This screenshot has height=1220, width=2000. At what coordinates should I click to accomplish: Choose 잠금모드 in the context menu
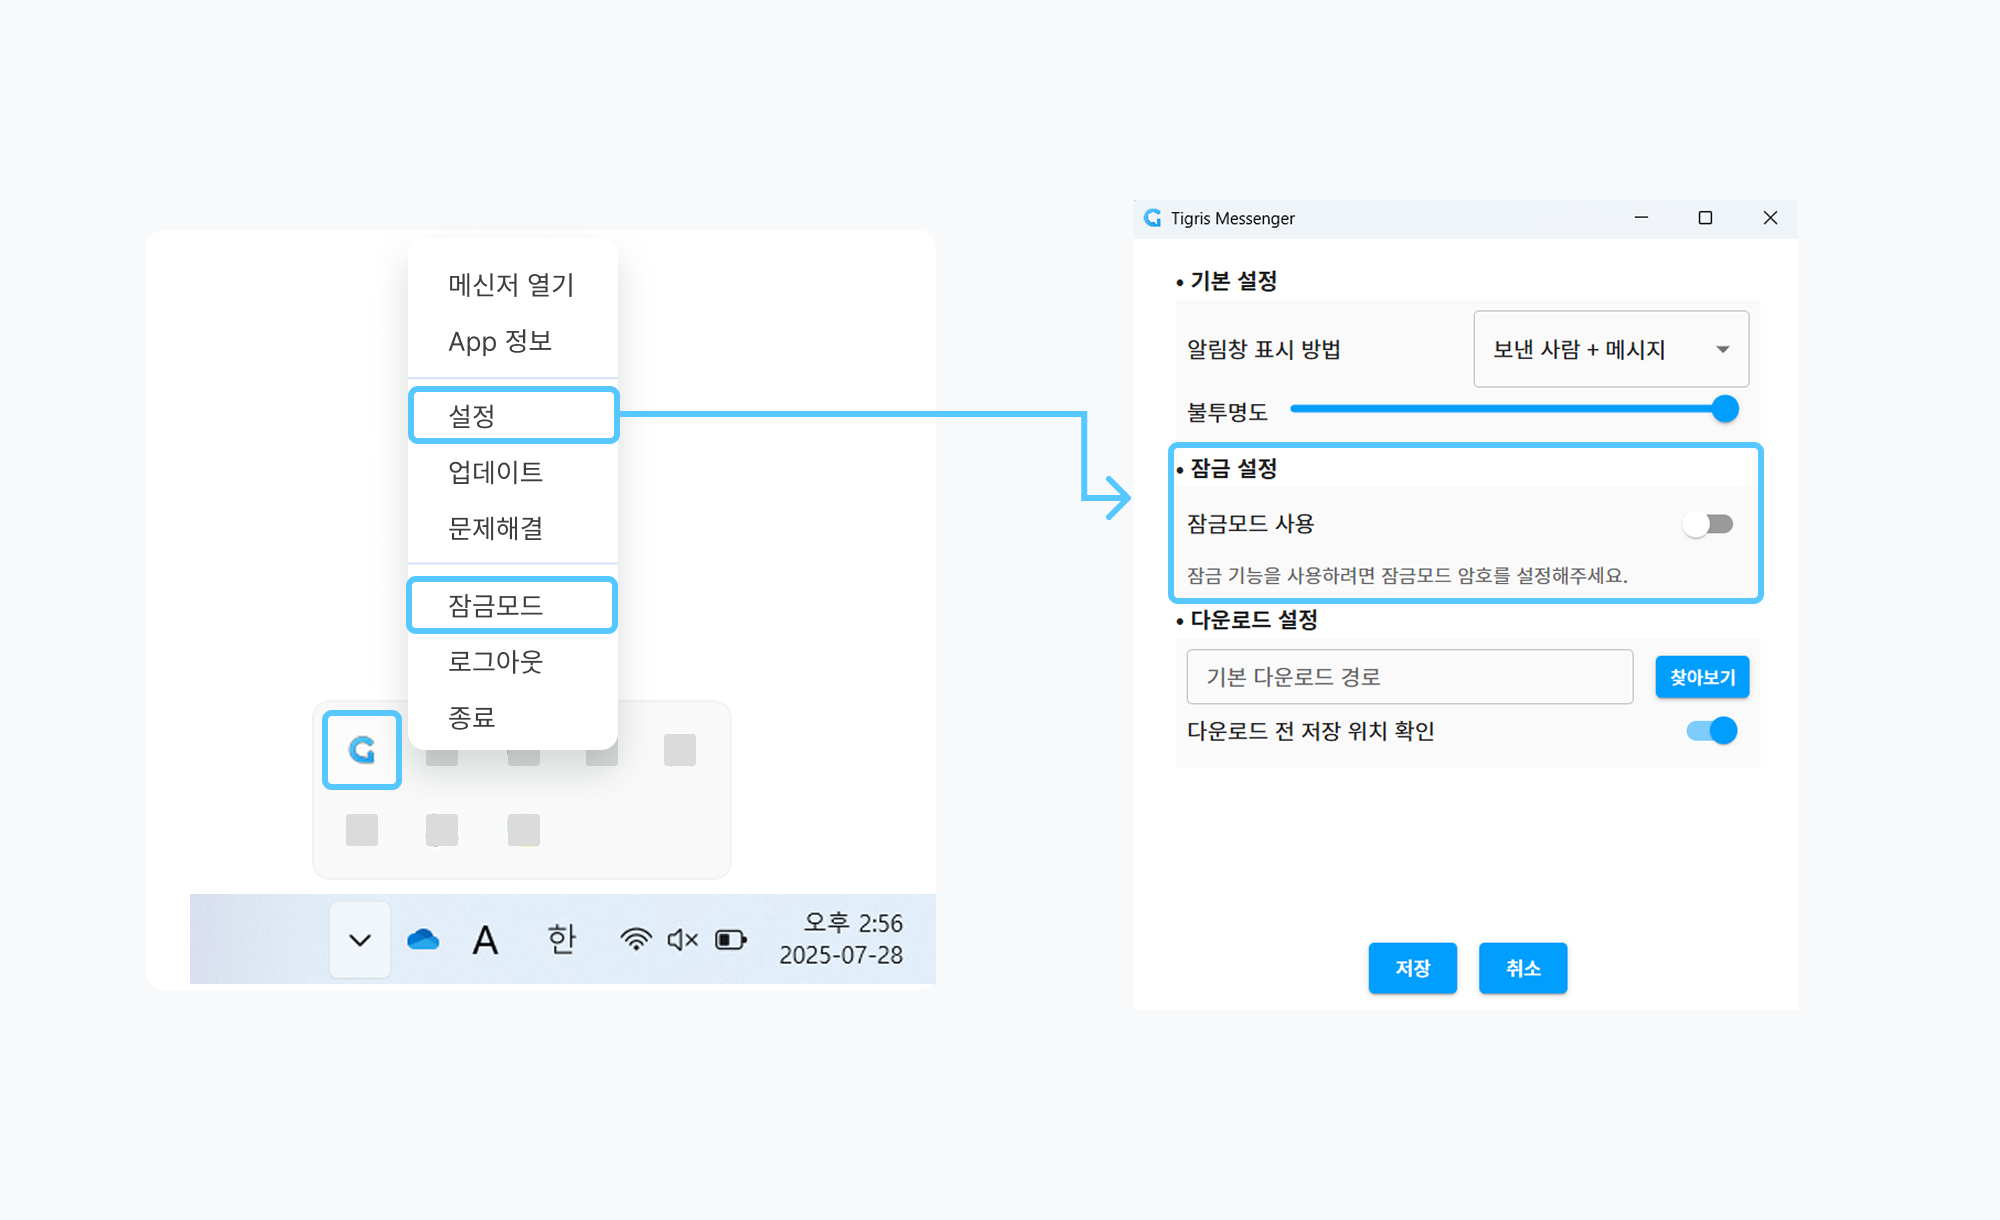512,605
